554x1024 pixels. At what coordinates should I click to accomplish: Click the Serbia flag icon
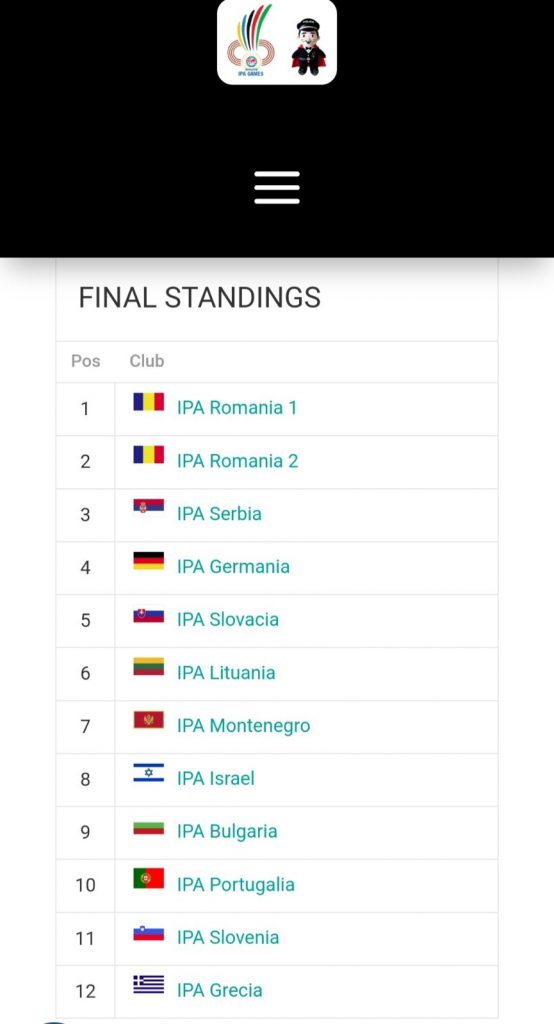(x=149, y=506)
